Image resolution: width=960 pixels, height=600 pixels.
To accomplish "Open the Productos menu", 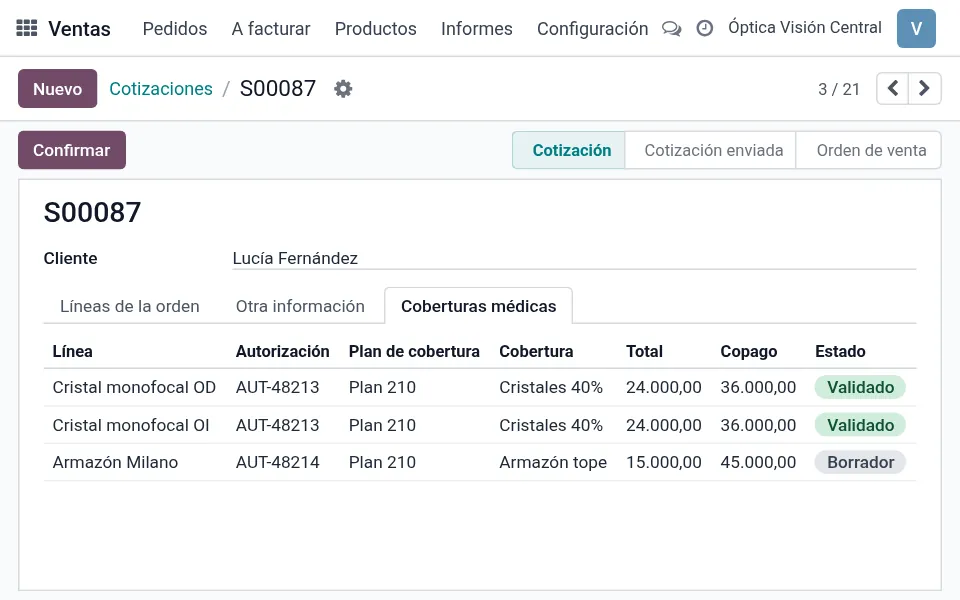I will pos(375,29).
